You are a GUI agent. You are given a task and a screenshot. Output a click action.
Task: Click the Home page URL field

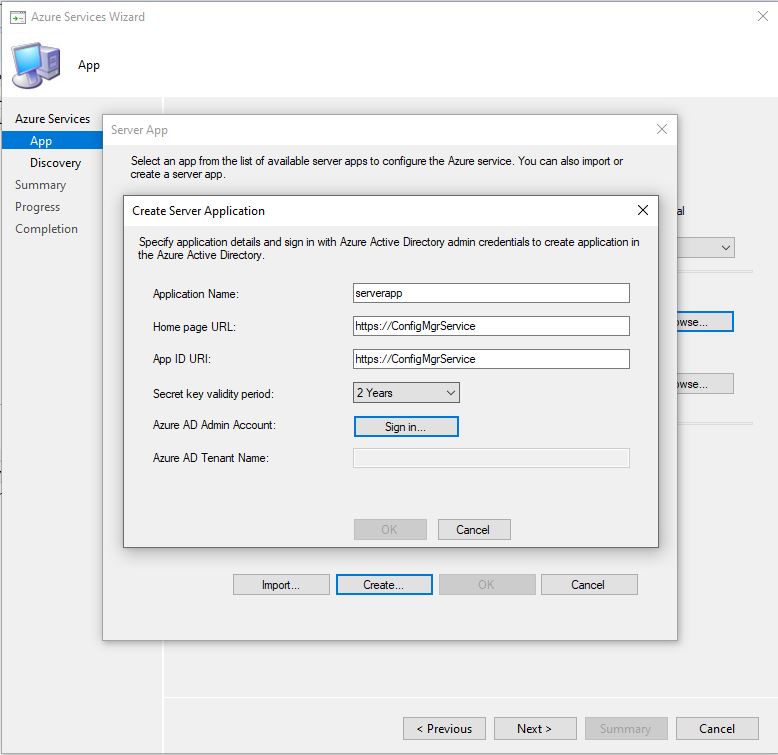click(491, 326)
